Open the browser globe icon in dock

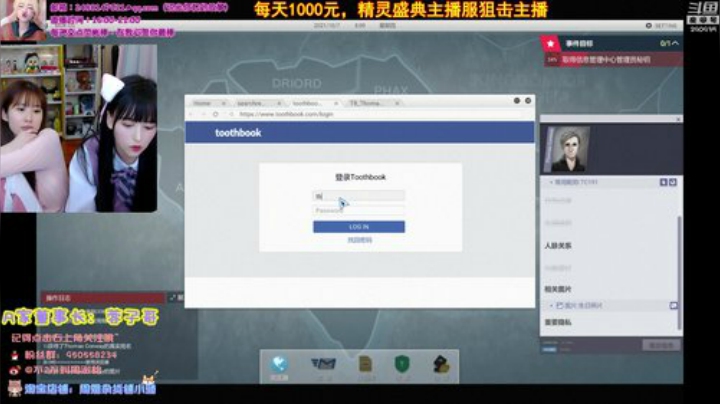(279, 365)
